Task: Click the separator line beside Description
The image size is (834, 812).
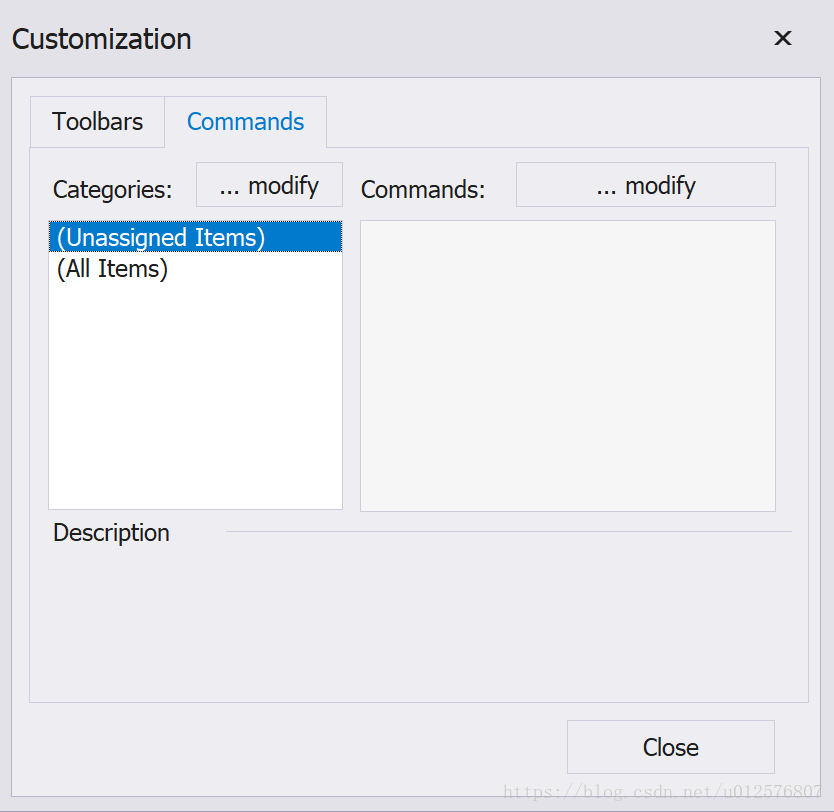Action: point(508,531)
